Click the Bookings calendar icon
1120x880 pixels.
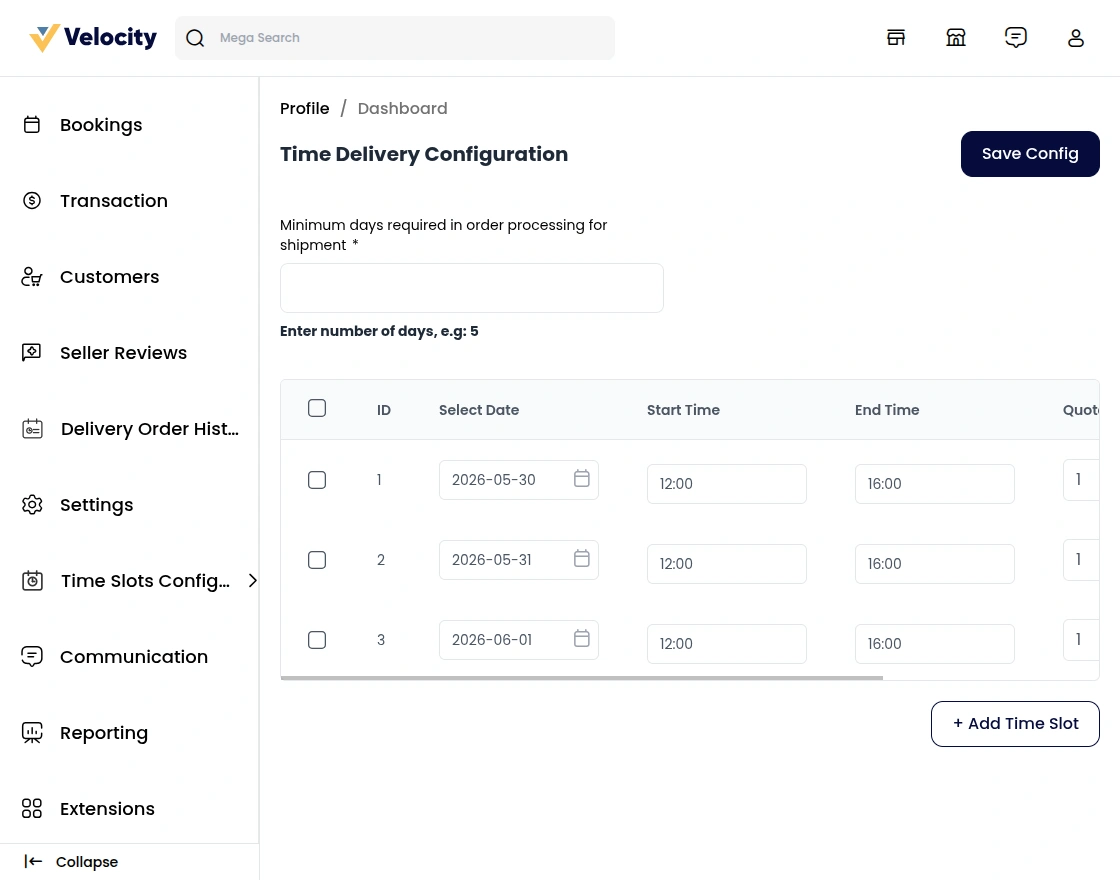(x=32, y=125)
